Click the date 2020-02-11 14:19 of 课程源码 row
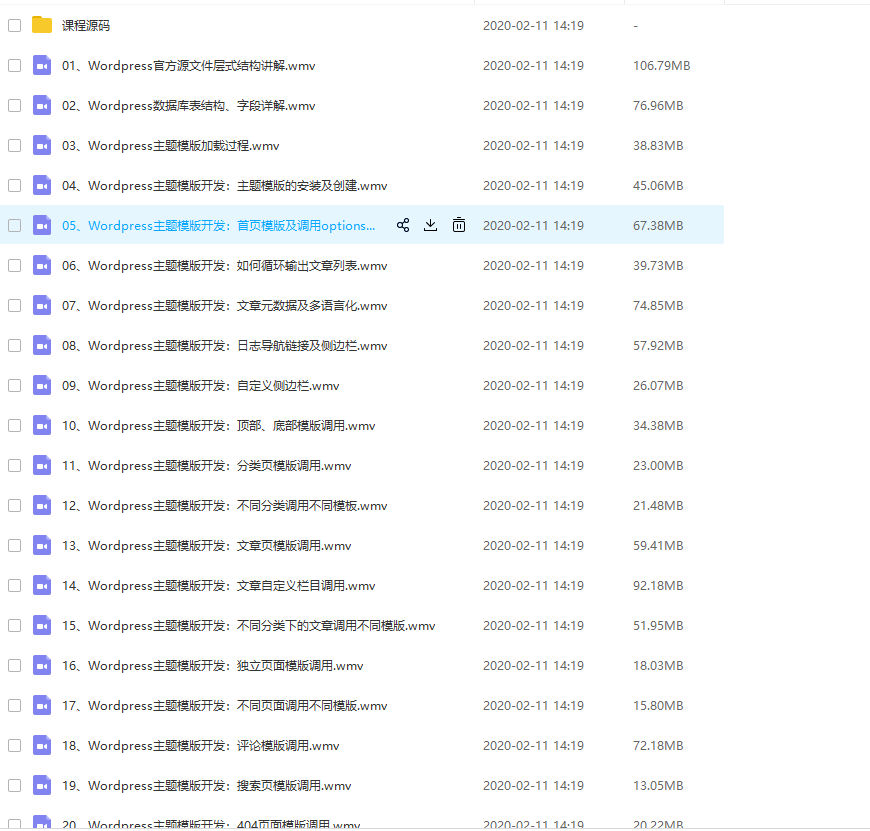This screenshot has width=870, height=831. click(x=533, y=26)
